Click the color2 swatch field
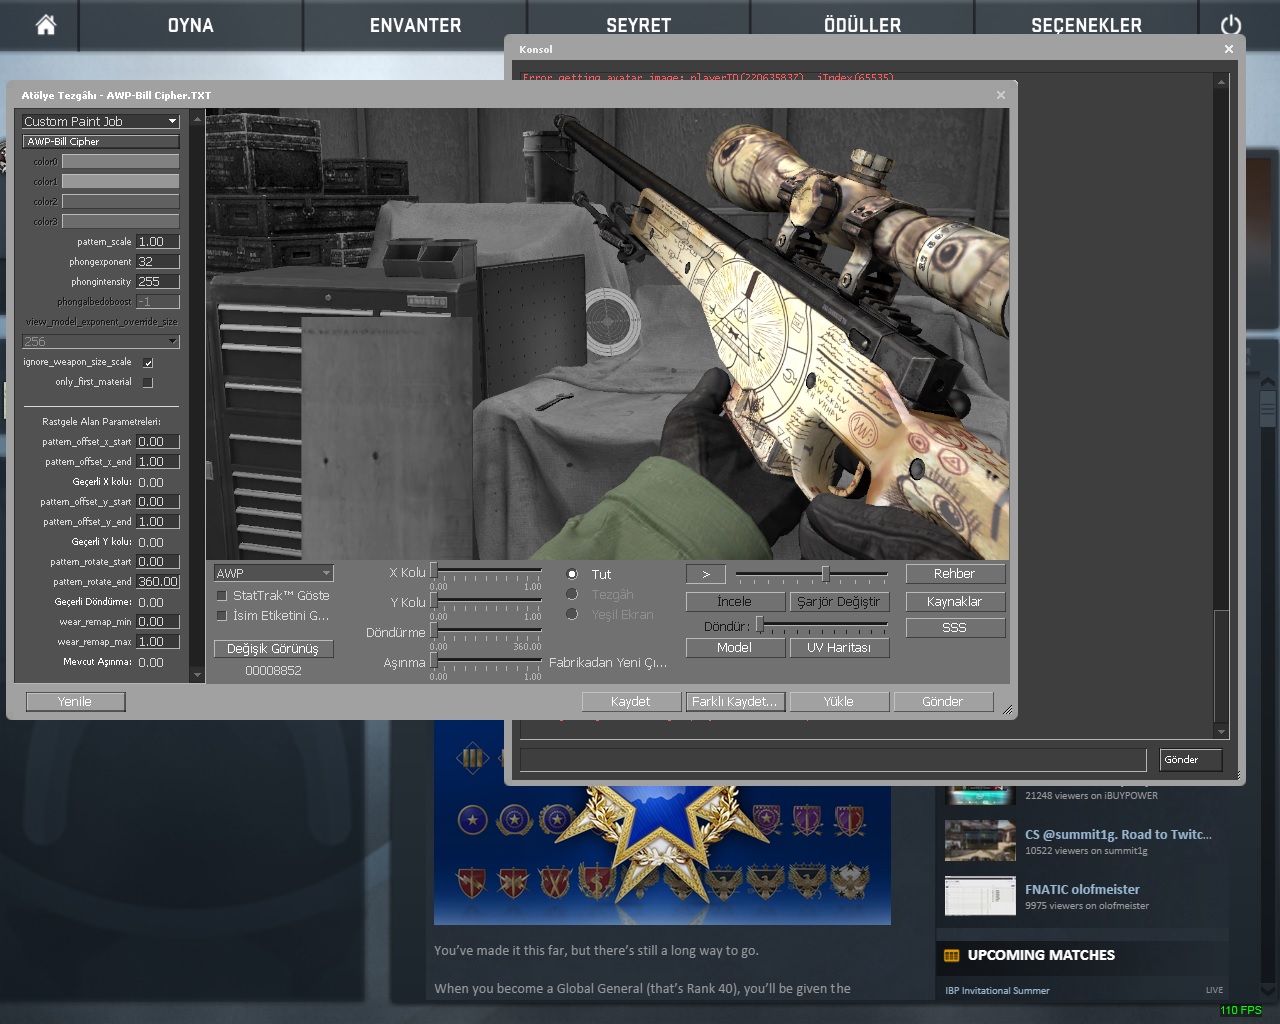Image resolution: width=1280 pixels, height=1024 pixels. 120,201
